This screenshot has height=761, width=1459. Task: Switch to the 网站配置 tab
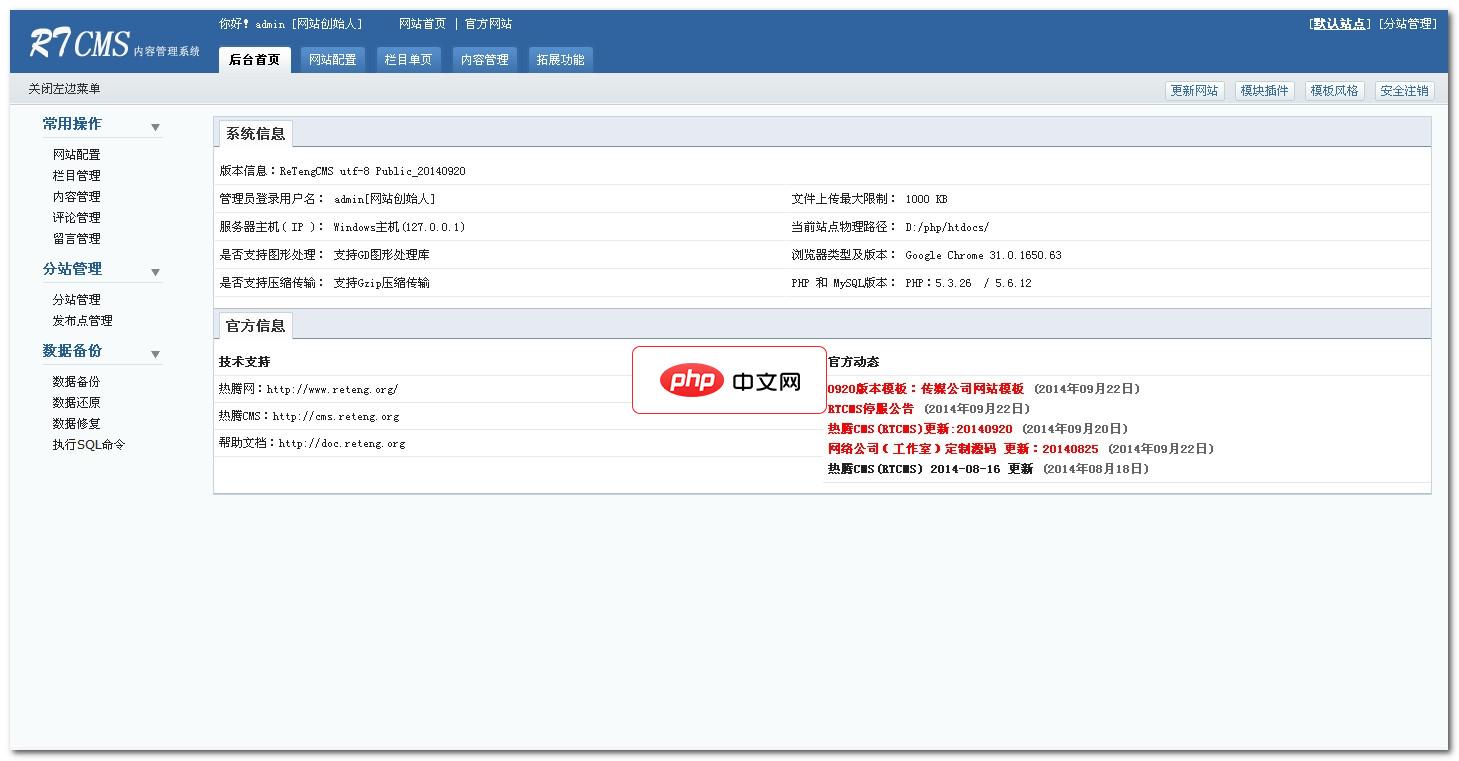point(333,59)
